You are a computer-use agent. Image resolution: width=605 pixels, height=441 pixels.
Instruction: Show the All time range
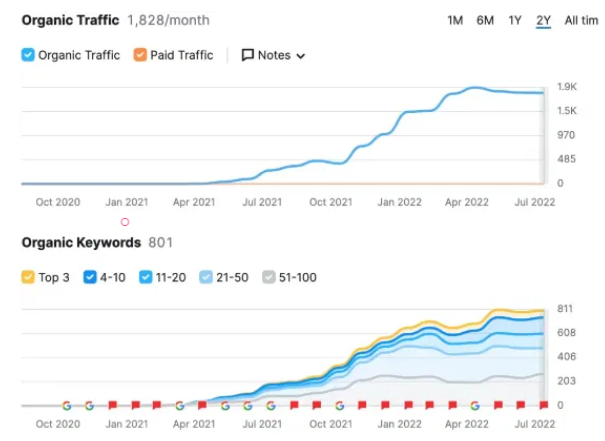[x=580, y=20]
